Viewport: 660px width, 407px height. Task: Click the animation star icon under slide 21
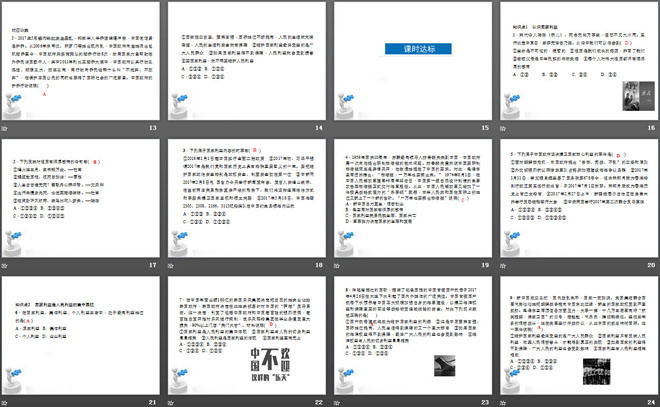[5, 403]
